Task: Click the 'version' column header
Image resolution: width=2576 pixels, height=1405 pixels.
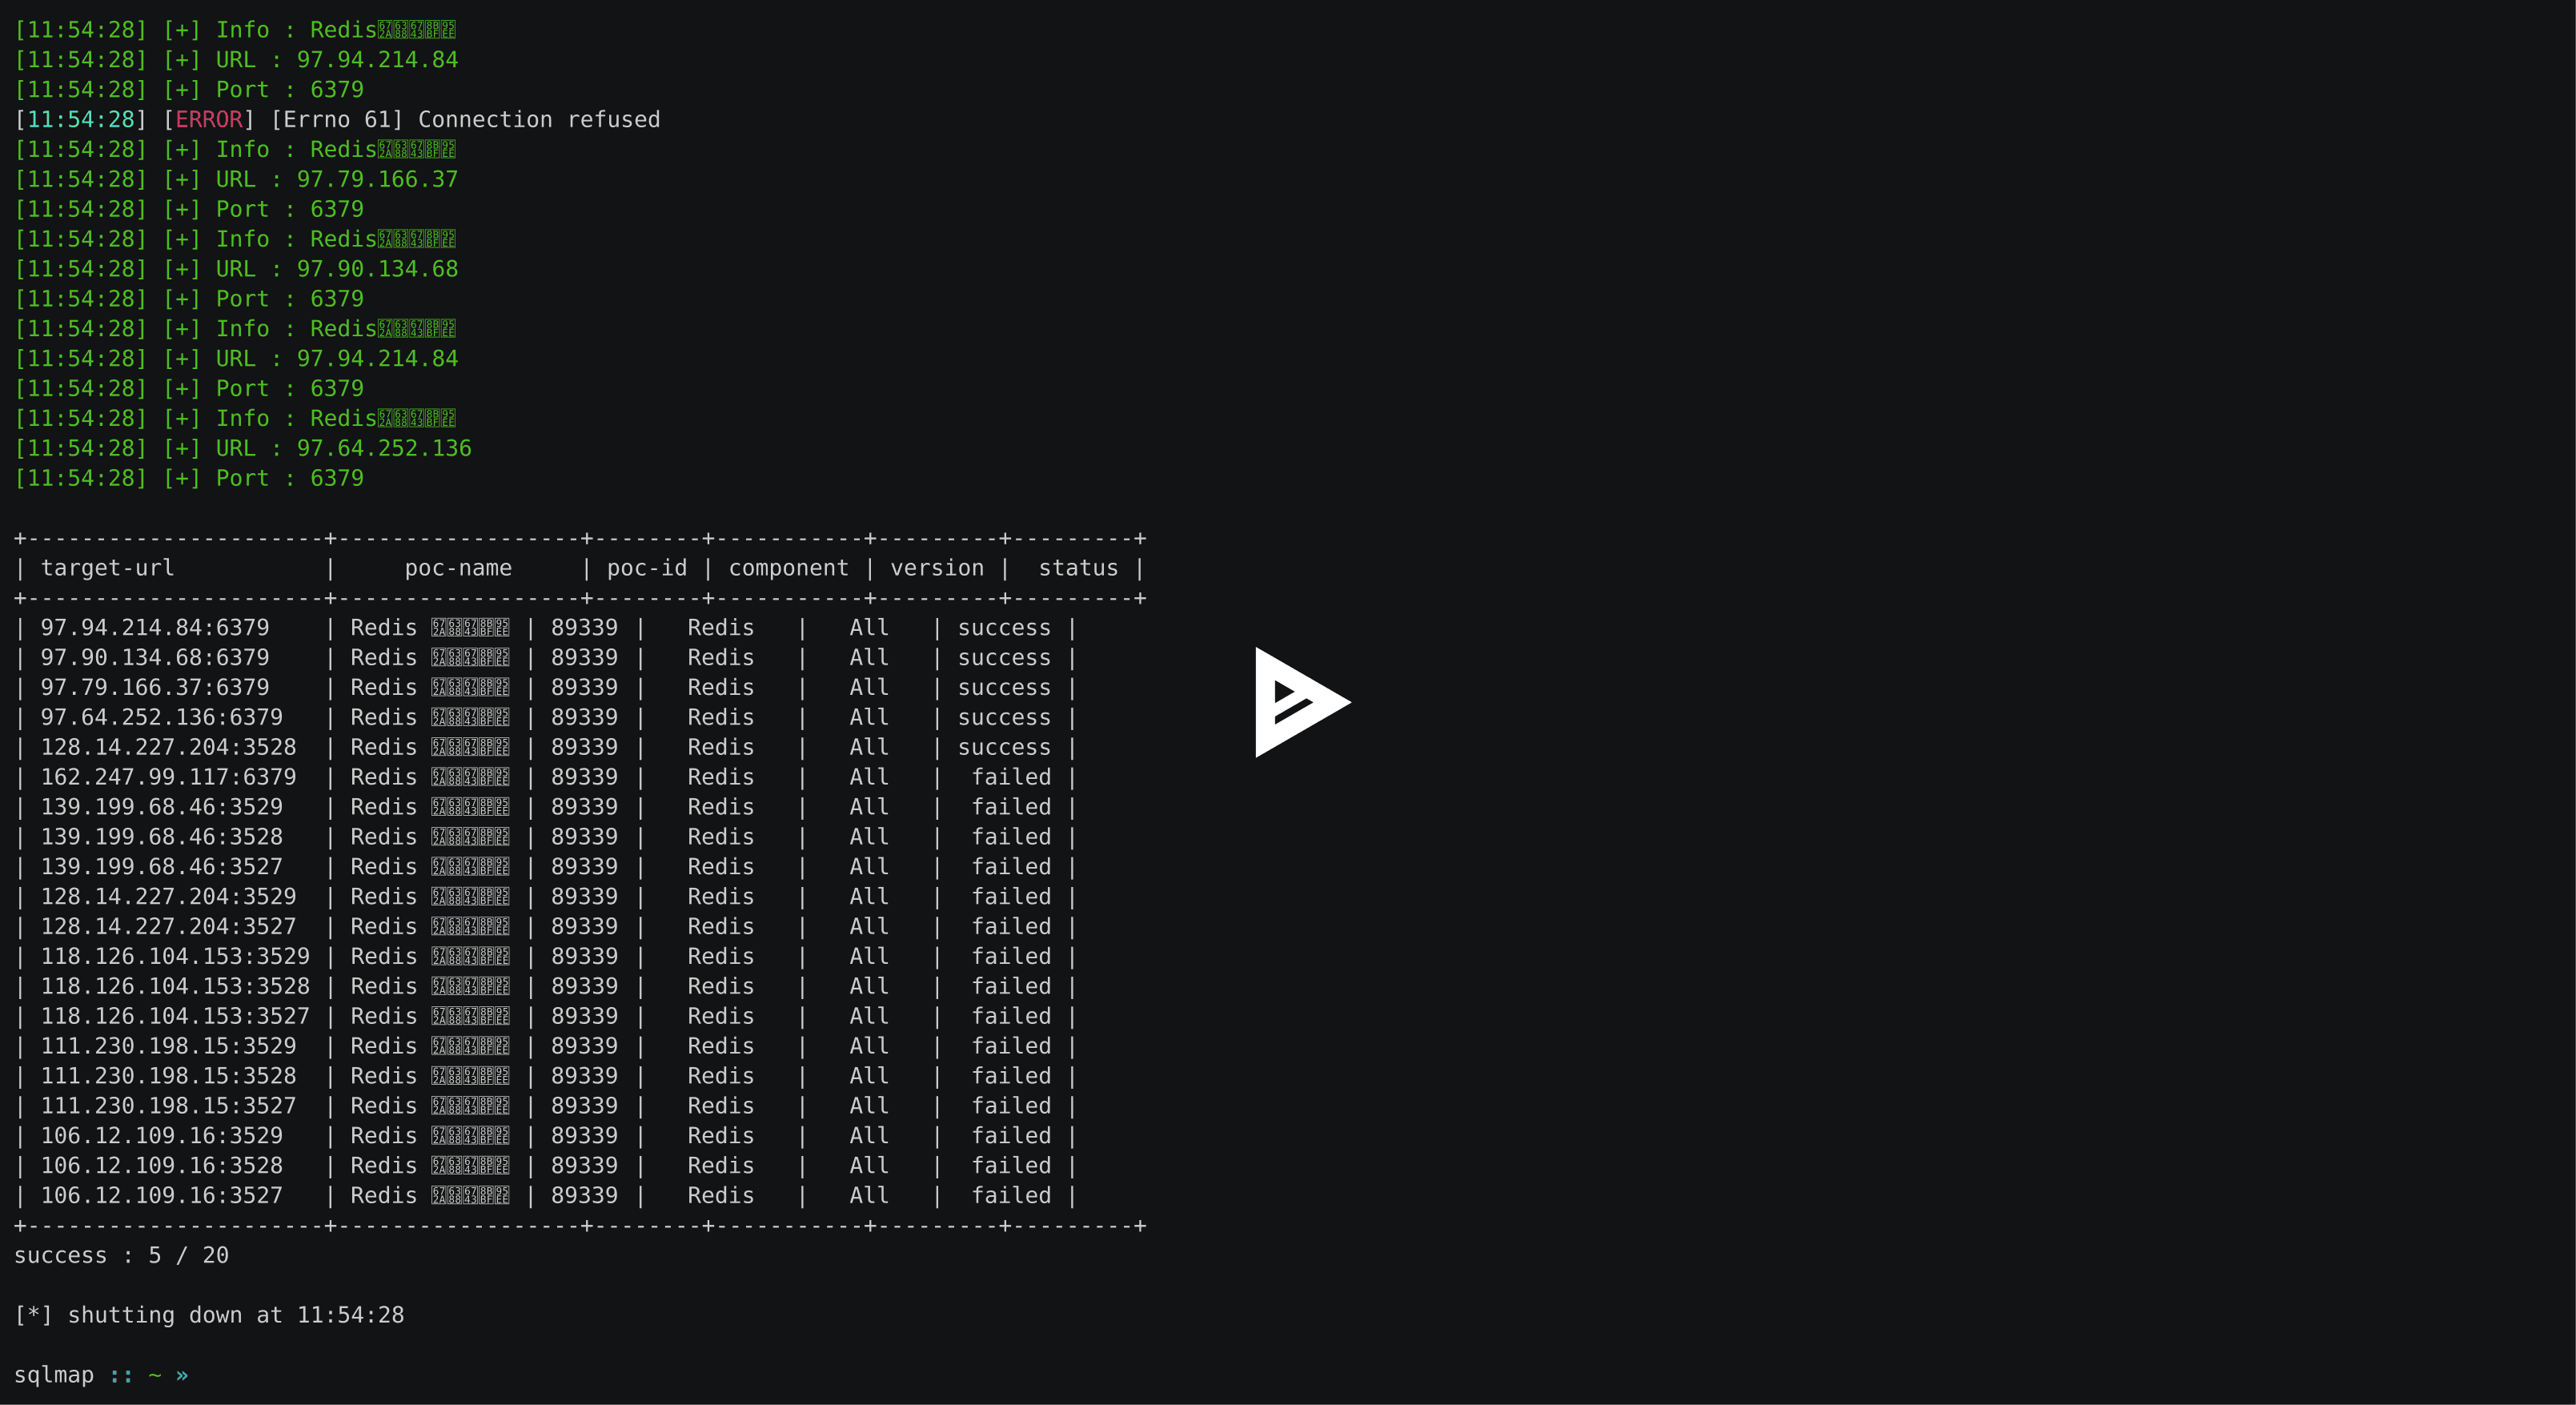Action: point(937,568)
